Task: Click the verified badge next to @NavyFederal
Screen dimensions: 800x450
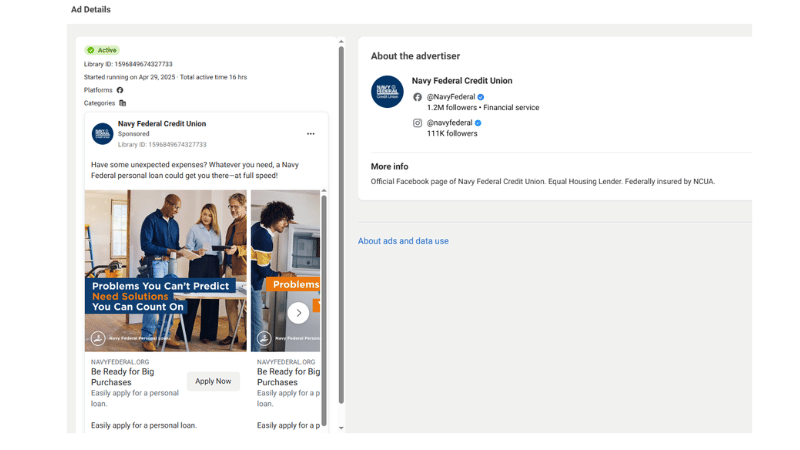Action: [x=481, y=97]
